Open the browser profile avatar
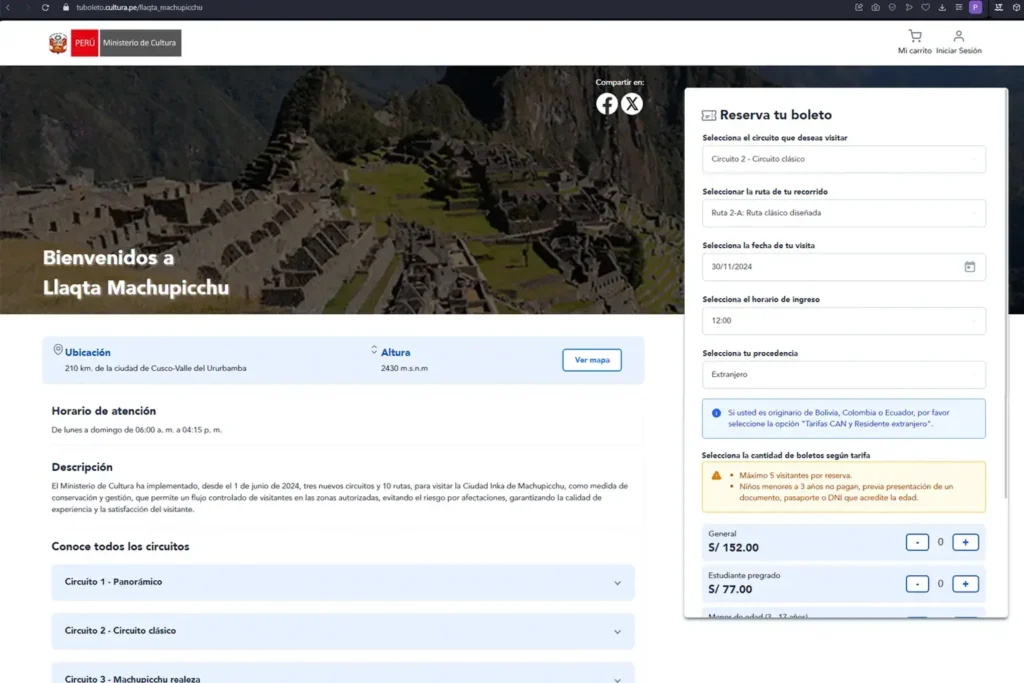The image size is (1024, 683). tap(975, 7)
